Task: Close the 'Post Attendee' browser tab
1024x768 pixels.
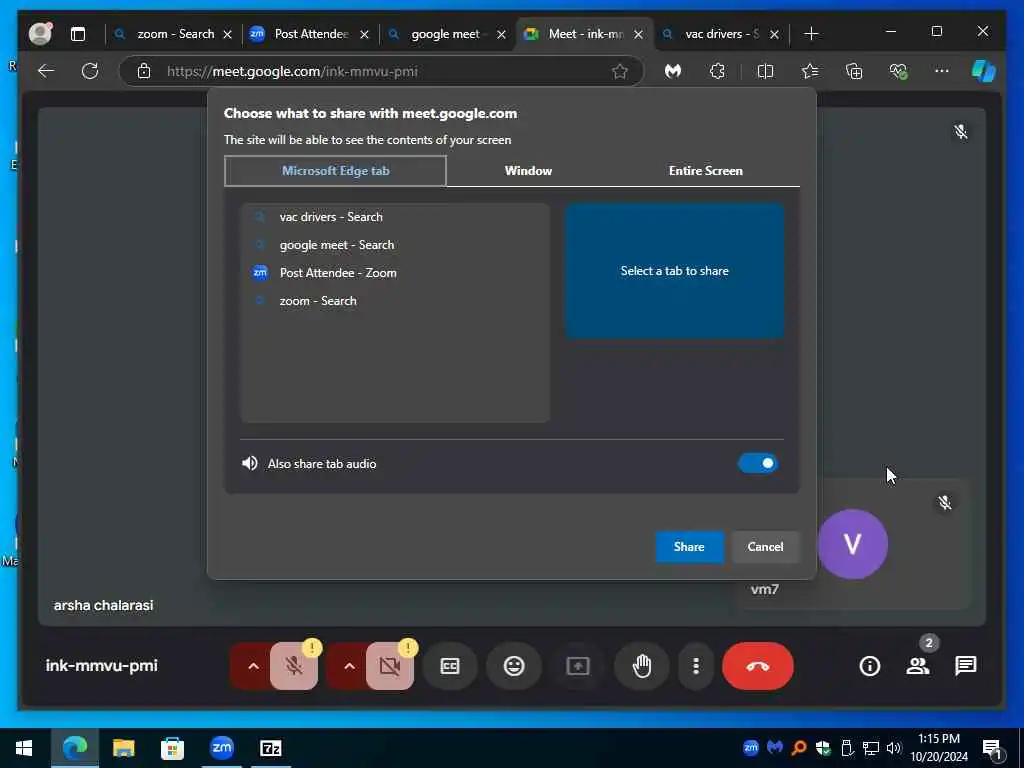Action: pos(364,35)
